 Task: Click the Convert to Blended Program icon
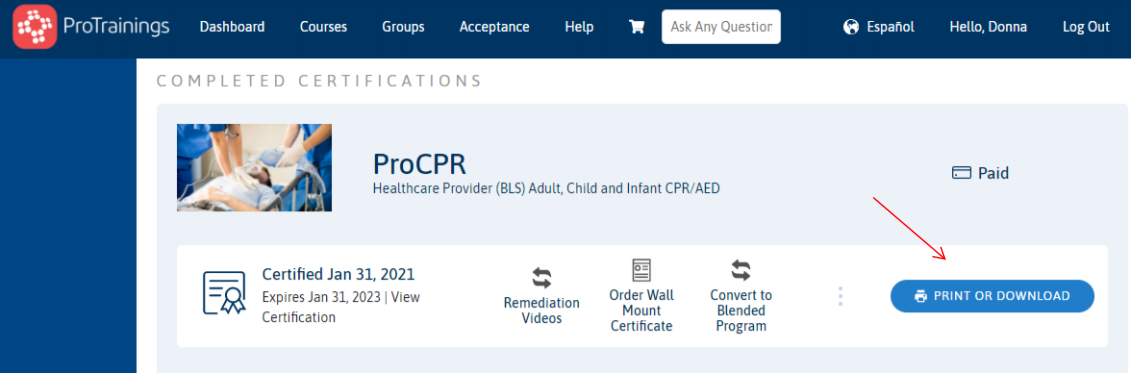tap(741, 271)
